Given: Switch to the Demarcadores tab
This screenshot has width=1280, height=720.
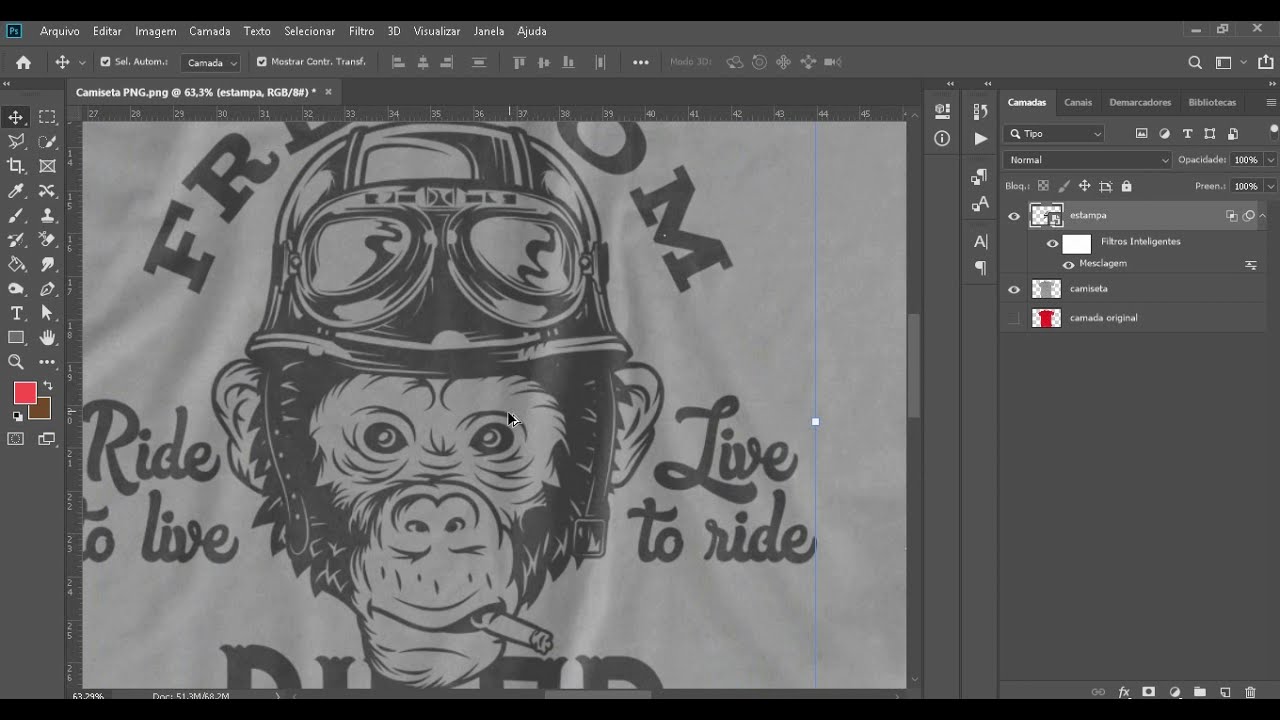Looking at the screenshot, I should 1140,102.
